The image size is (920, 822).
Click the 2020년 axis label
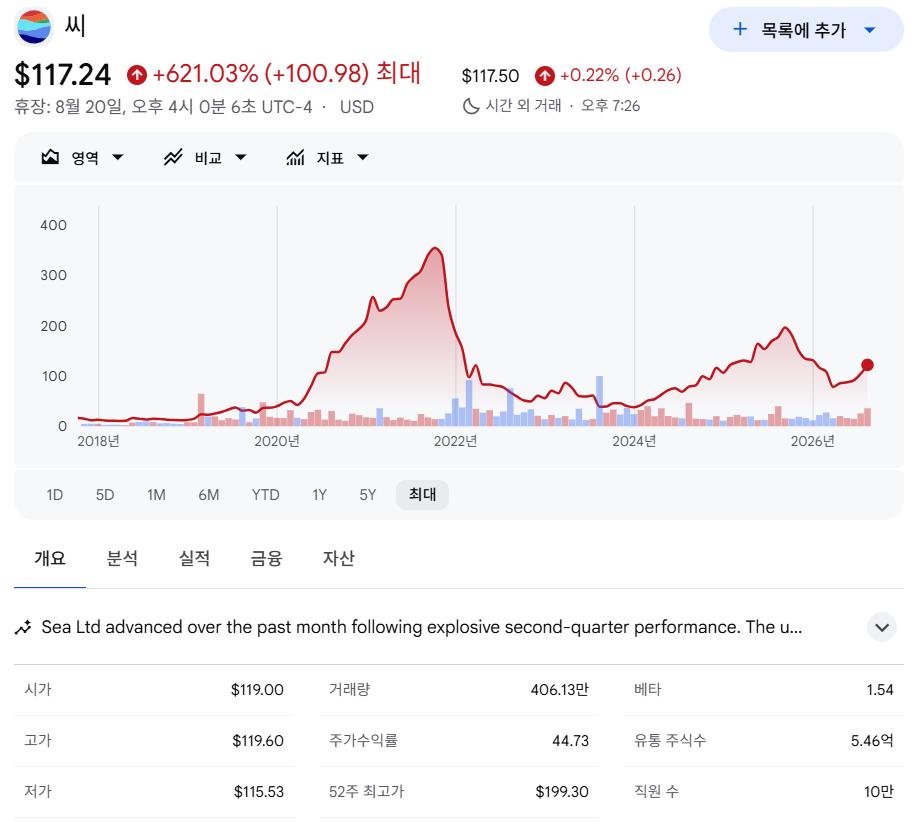(277, 441)
